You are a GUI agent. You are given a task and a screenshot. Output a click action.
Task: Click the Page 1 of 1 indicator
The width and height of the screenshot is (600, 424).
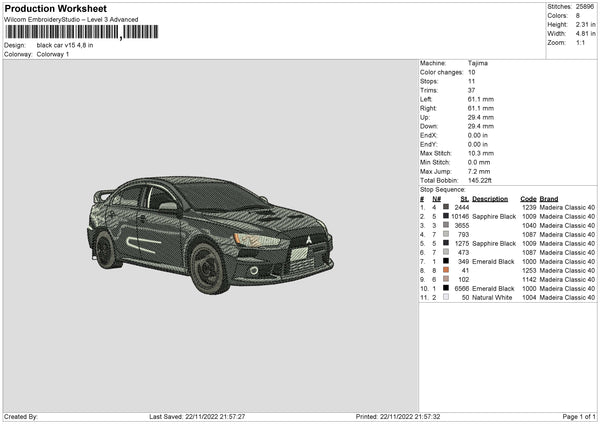click(574, 416)
